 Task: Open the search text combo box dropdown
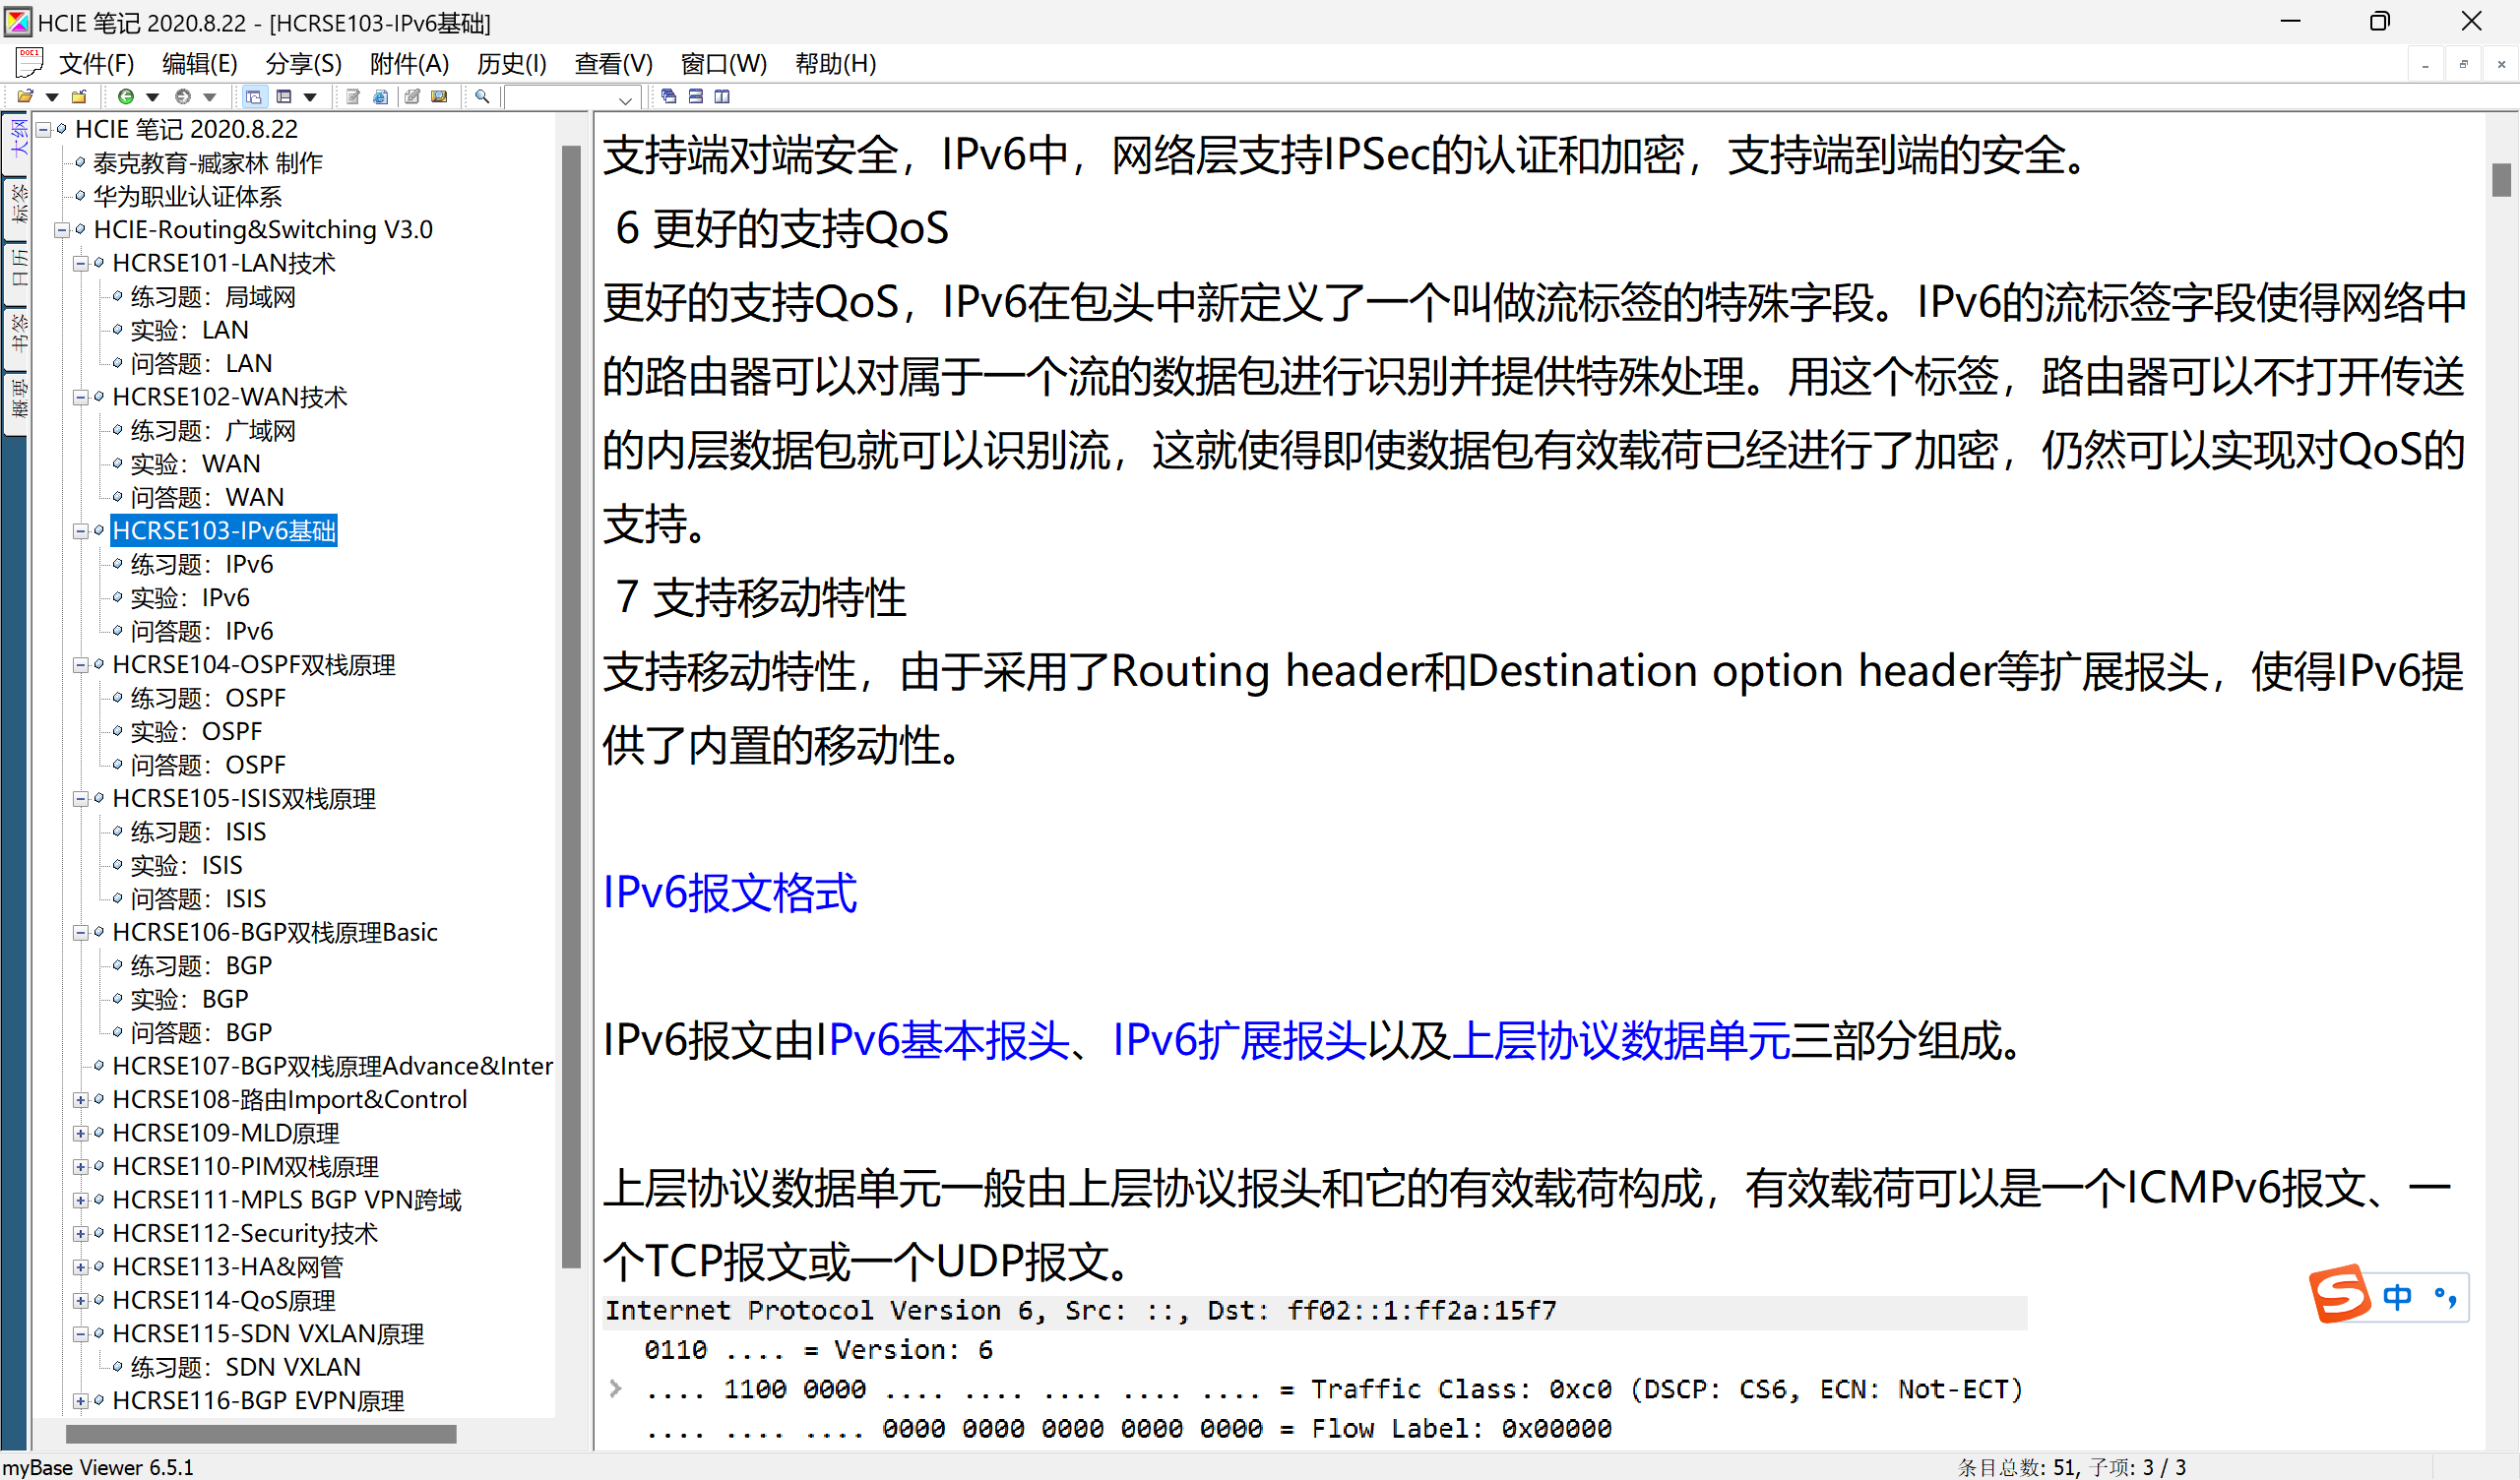coord(625,99)
